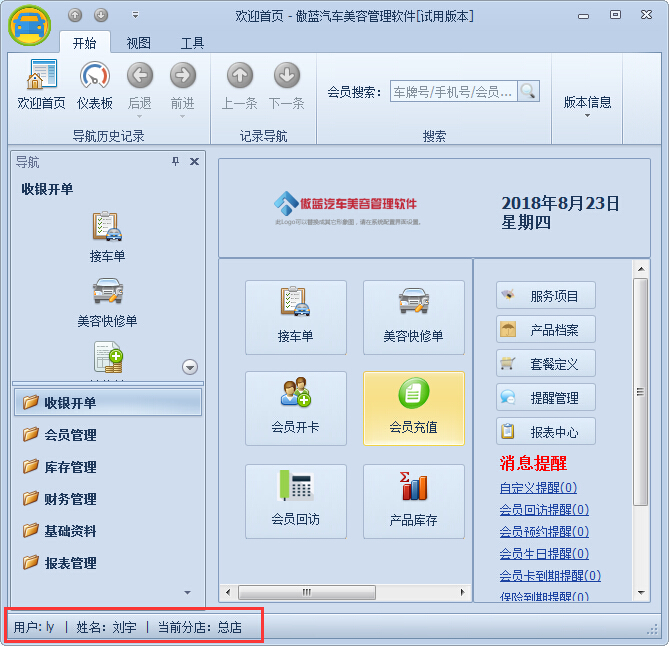Viewport: 669px width, 646px height.
Task: Click the member search magnifier button
Action: point(528,91)
